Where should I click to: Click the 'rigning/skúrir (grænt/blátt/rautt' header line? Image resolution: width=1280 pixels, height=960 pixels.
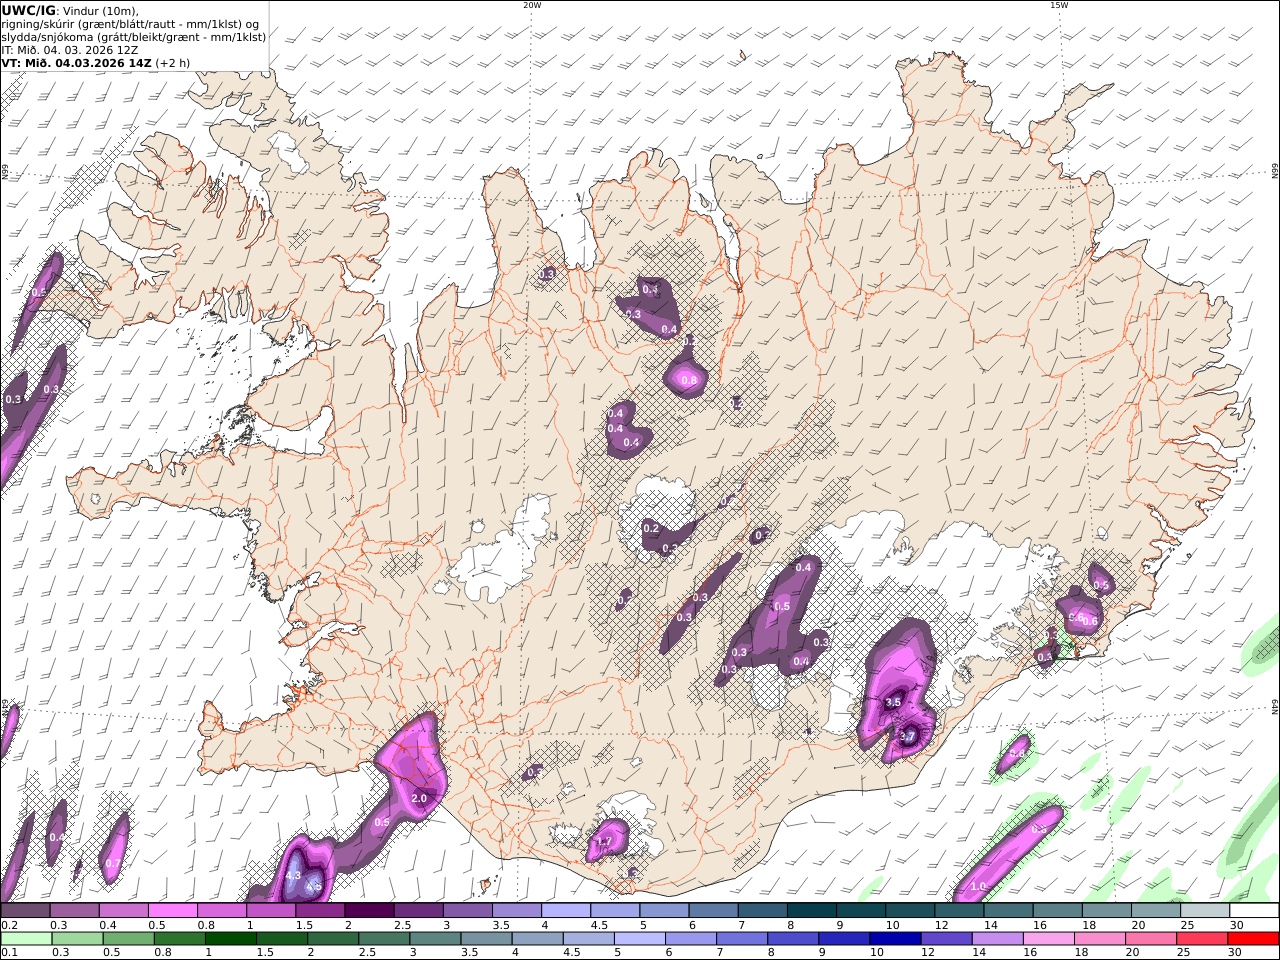(130, 24)
